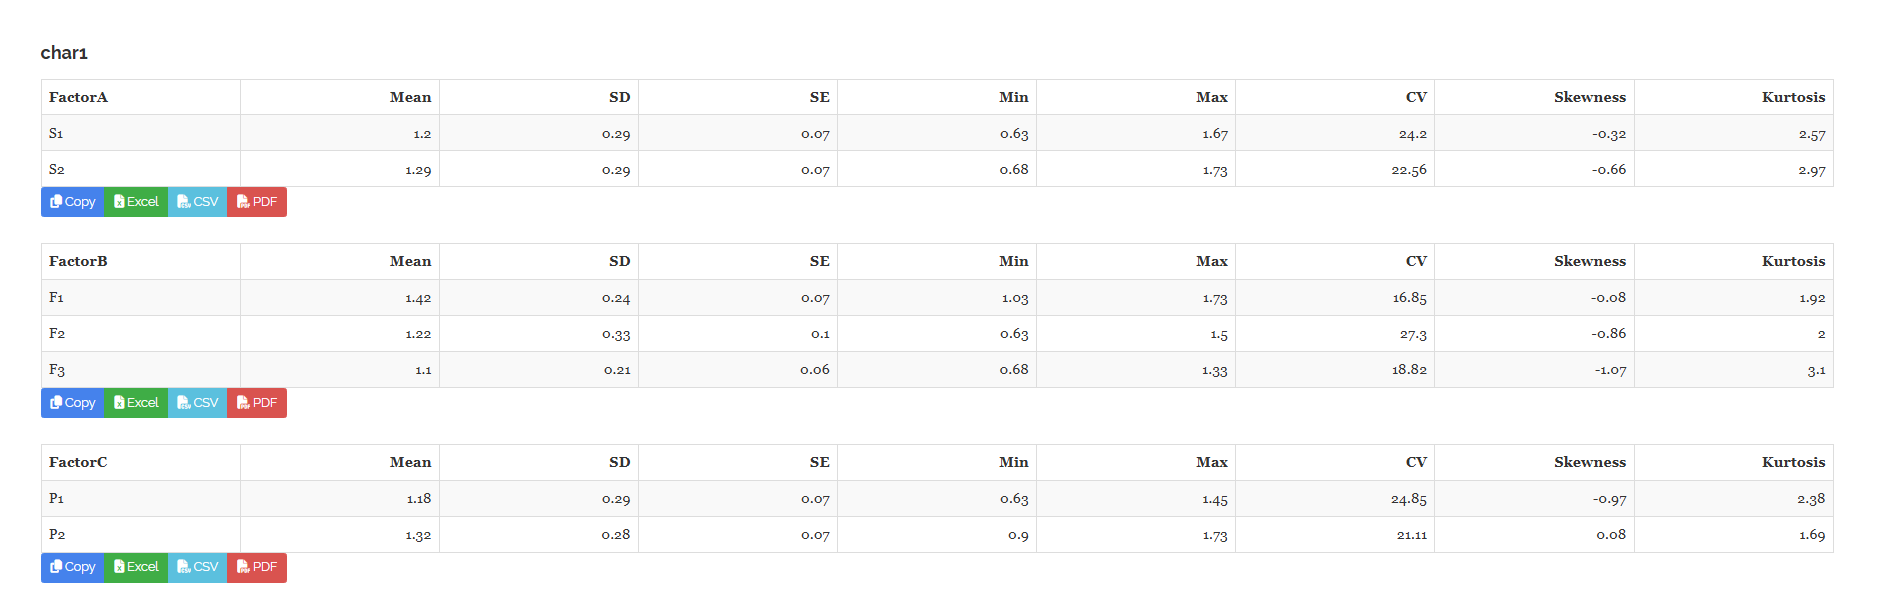This screenshot has width=1885, height=609.
Task: Download FactorB table as CSV
Action: (x=197, y=403)
